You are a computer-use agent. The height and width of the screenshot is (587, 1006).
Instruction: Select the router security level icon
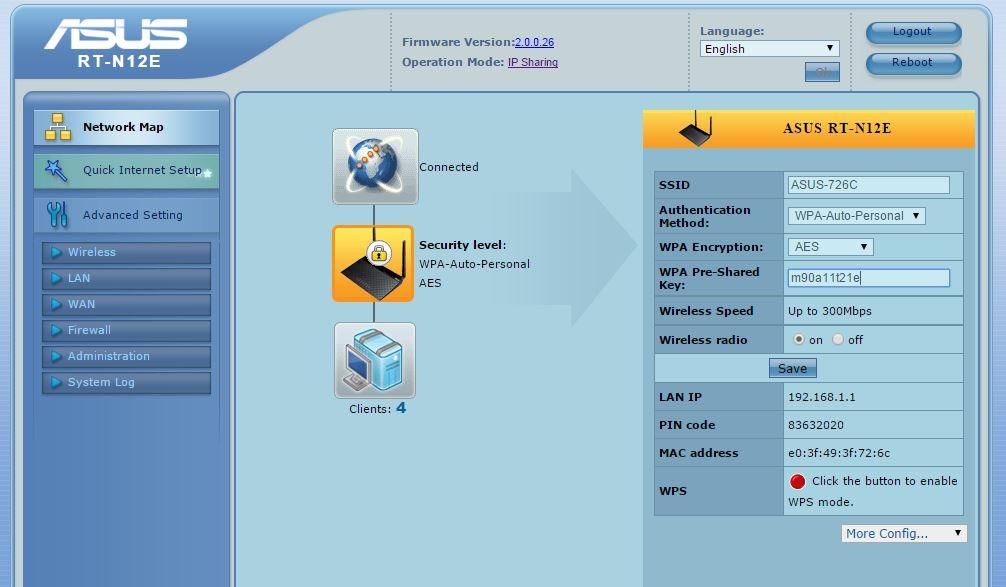click(x=373, y=263)
